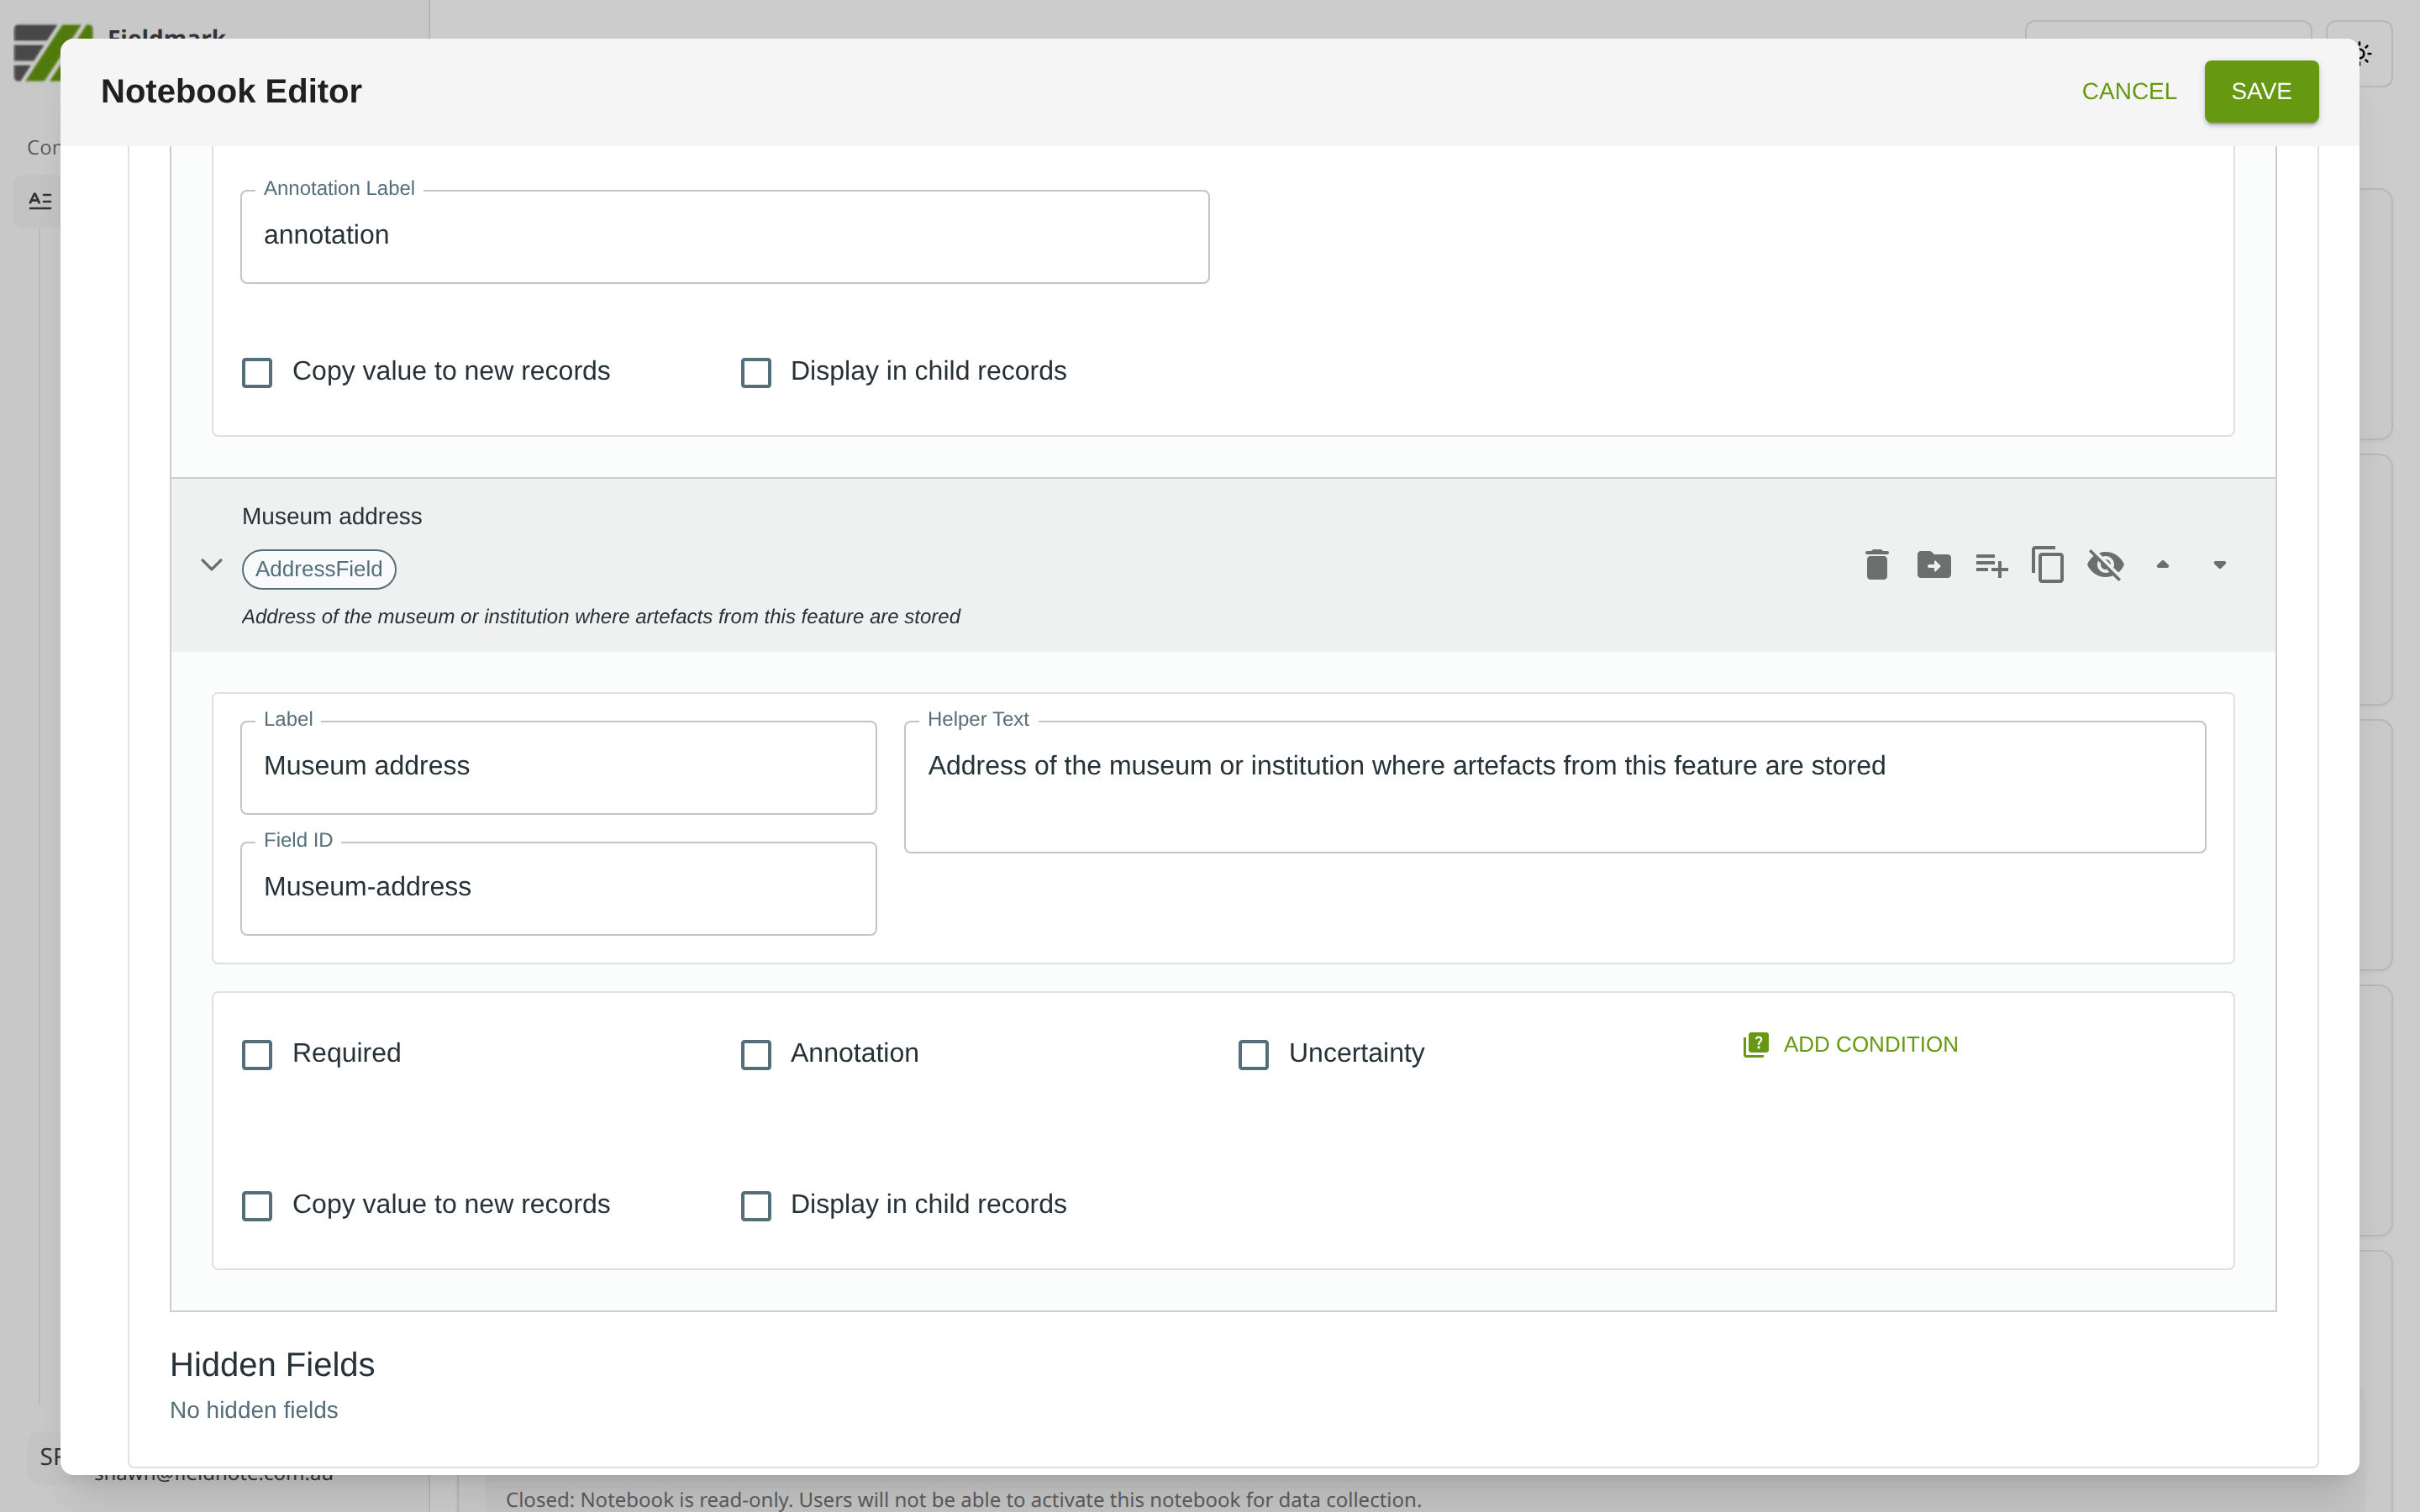The height and width of the screenshot is (1512, 2420).
Task: Click the AddressField type chip
Action: [318, 569]
